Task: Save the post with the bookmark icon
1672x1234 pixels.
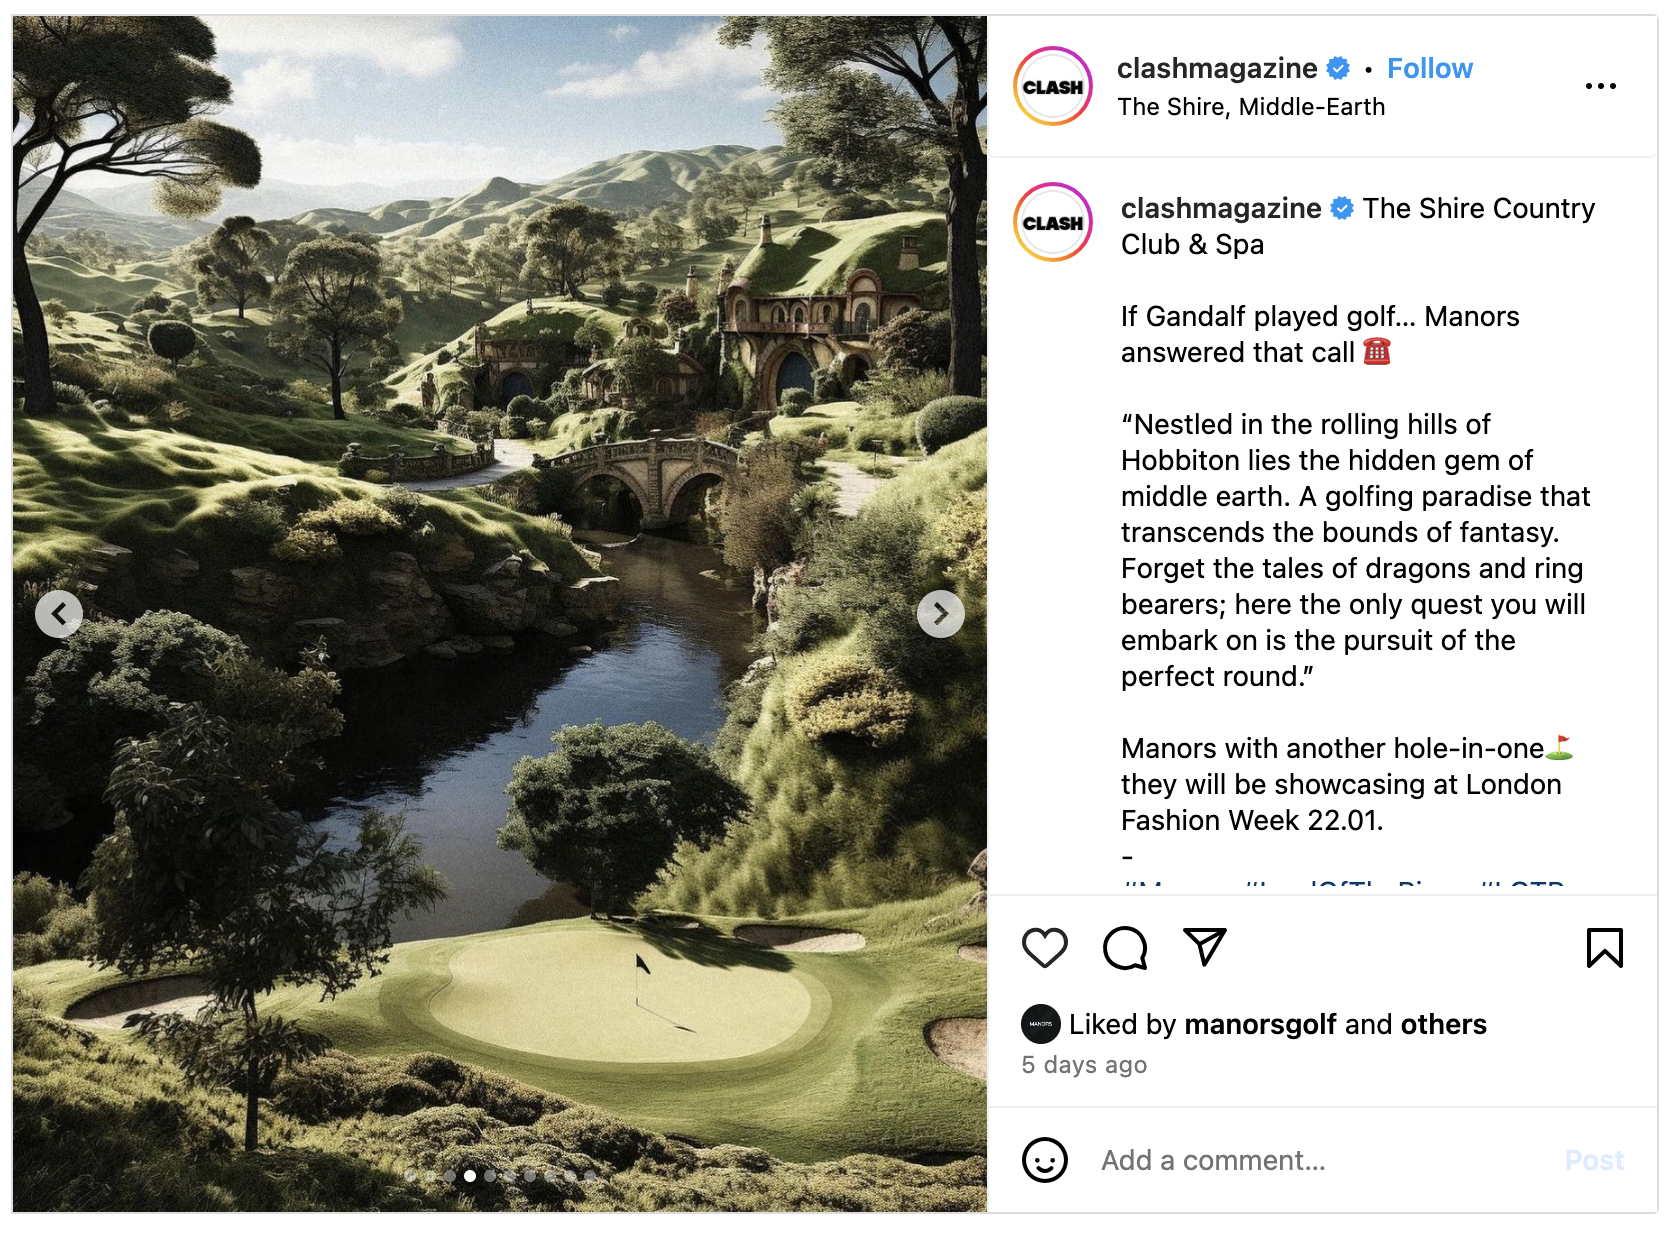Action: click(1604, 947)
